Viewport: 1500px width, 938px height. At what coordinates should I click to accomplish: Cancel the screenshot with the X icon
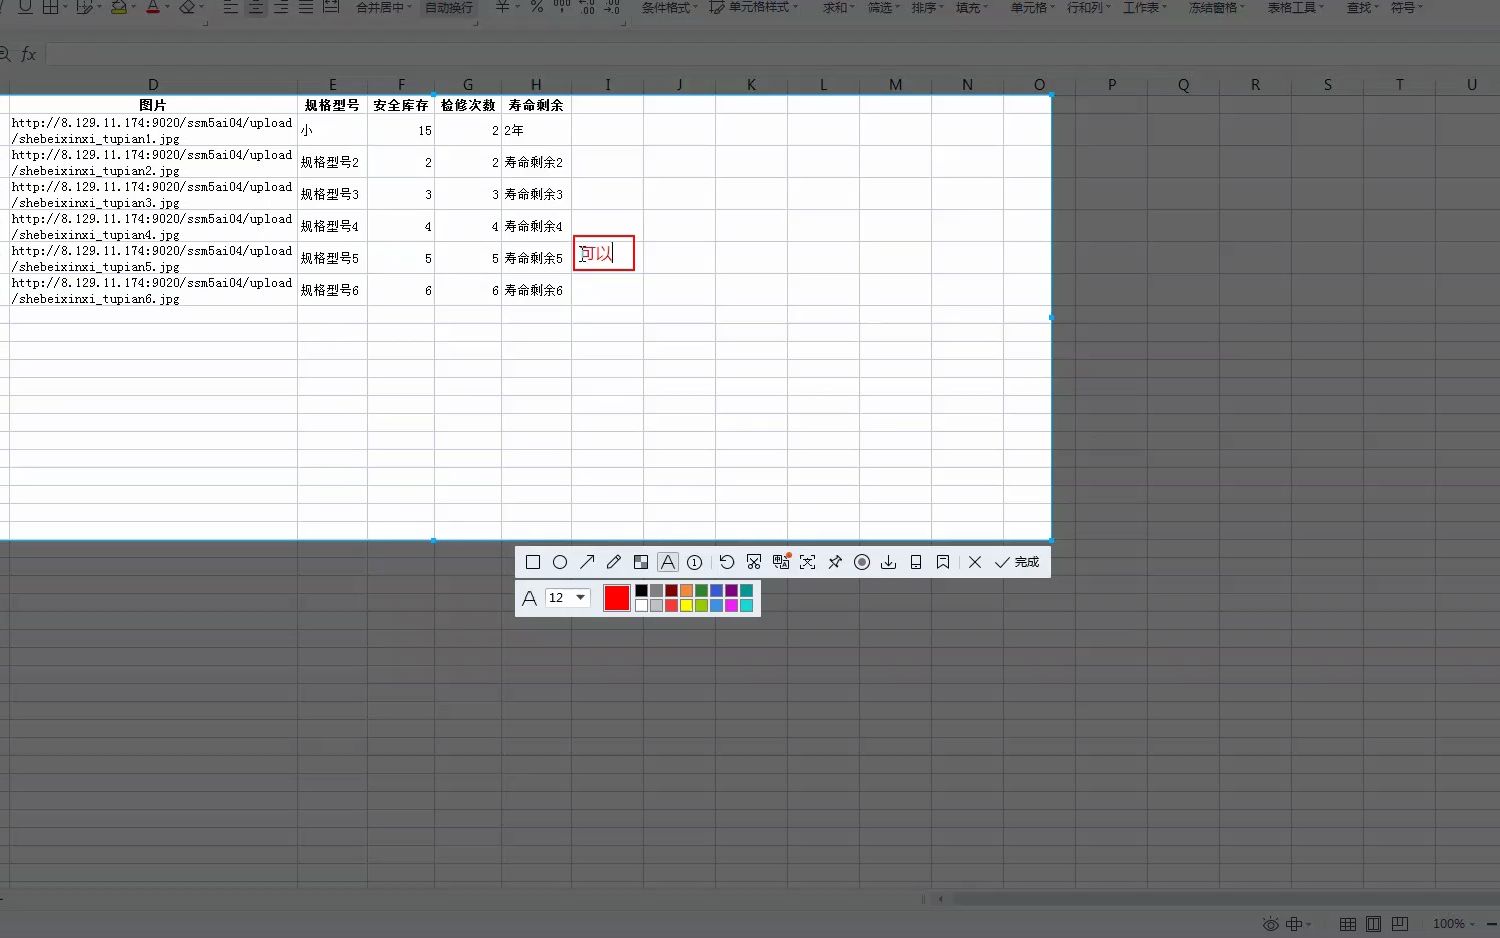(975, 562)
